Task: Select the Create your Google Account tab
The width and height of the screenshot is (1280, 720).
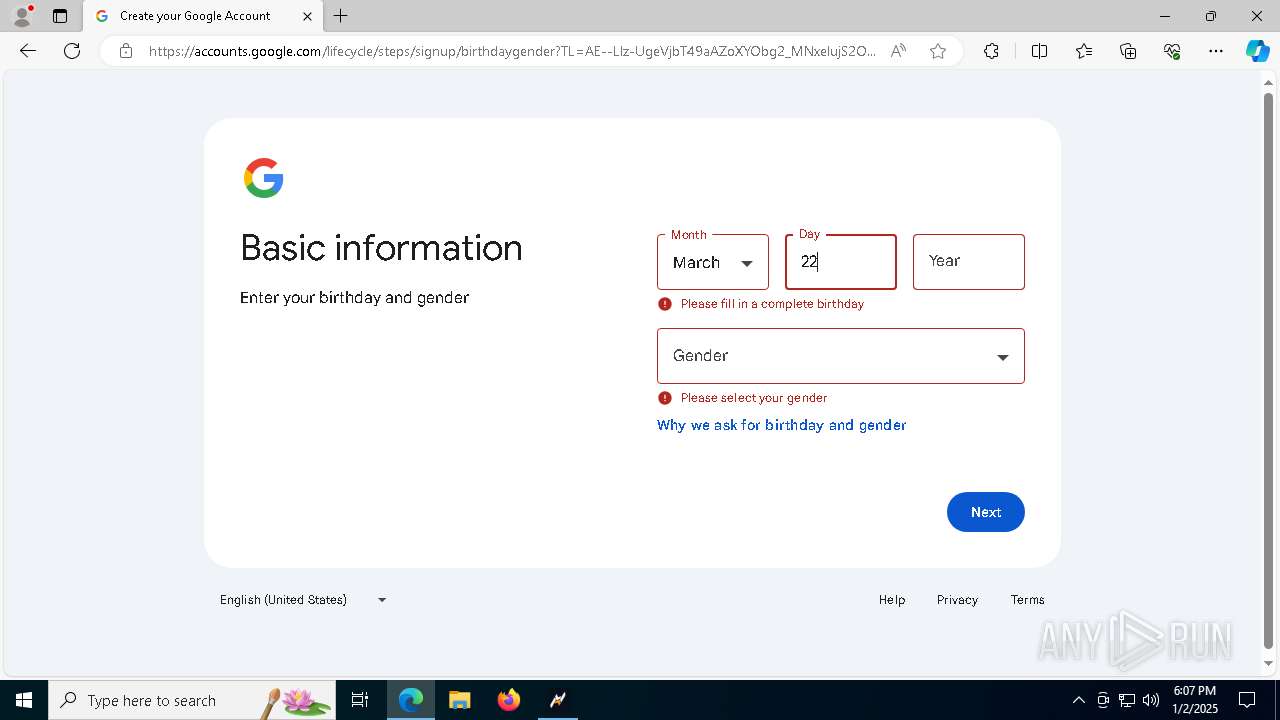Action: point(203,16)
